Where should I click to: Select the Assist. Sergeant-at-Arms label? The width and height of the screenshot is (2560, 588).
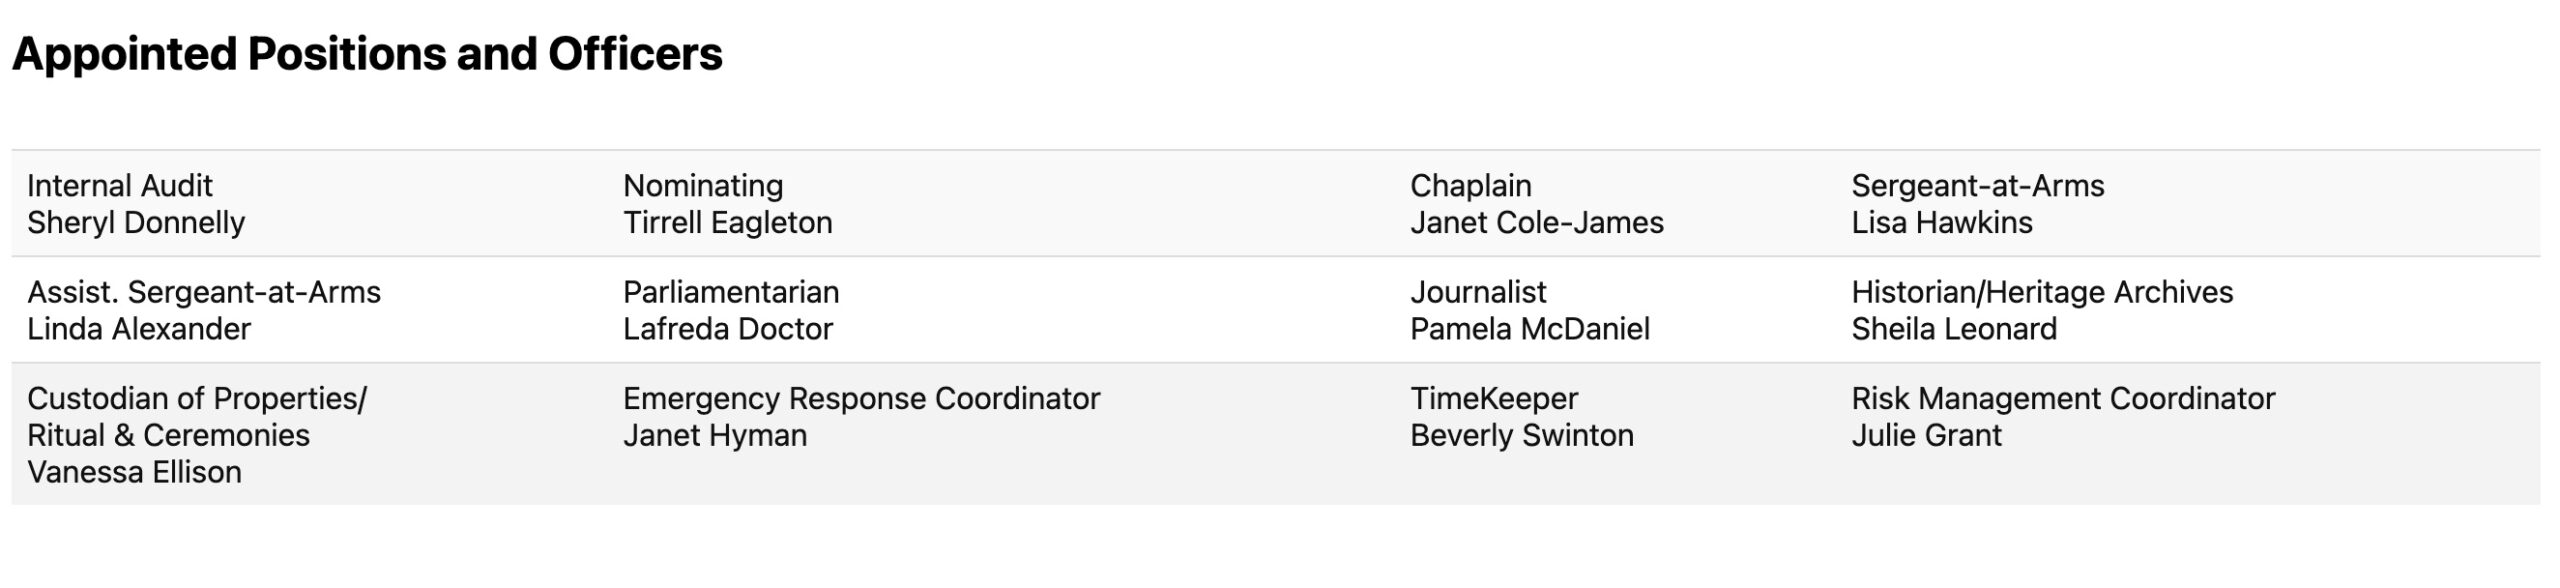point(204,293)
